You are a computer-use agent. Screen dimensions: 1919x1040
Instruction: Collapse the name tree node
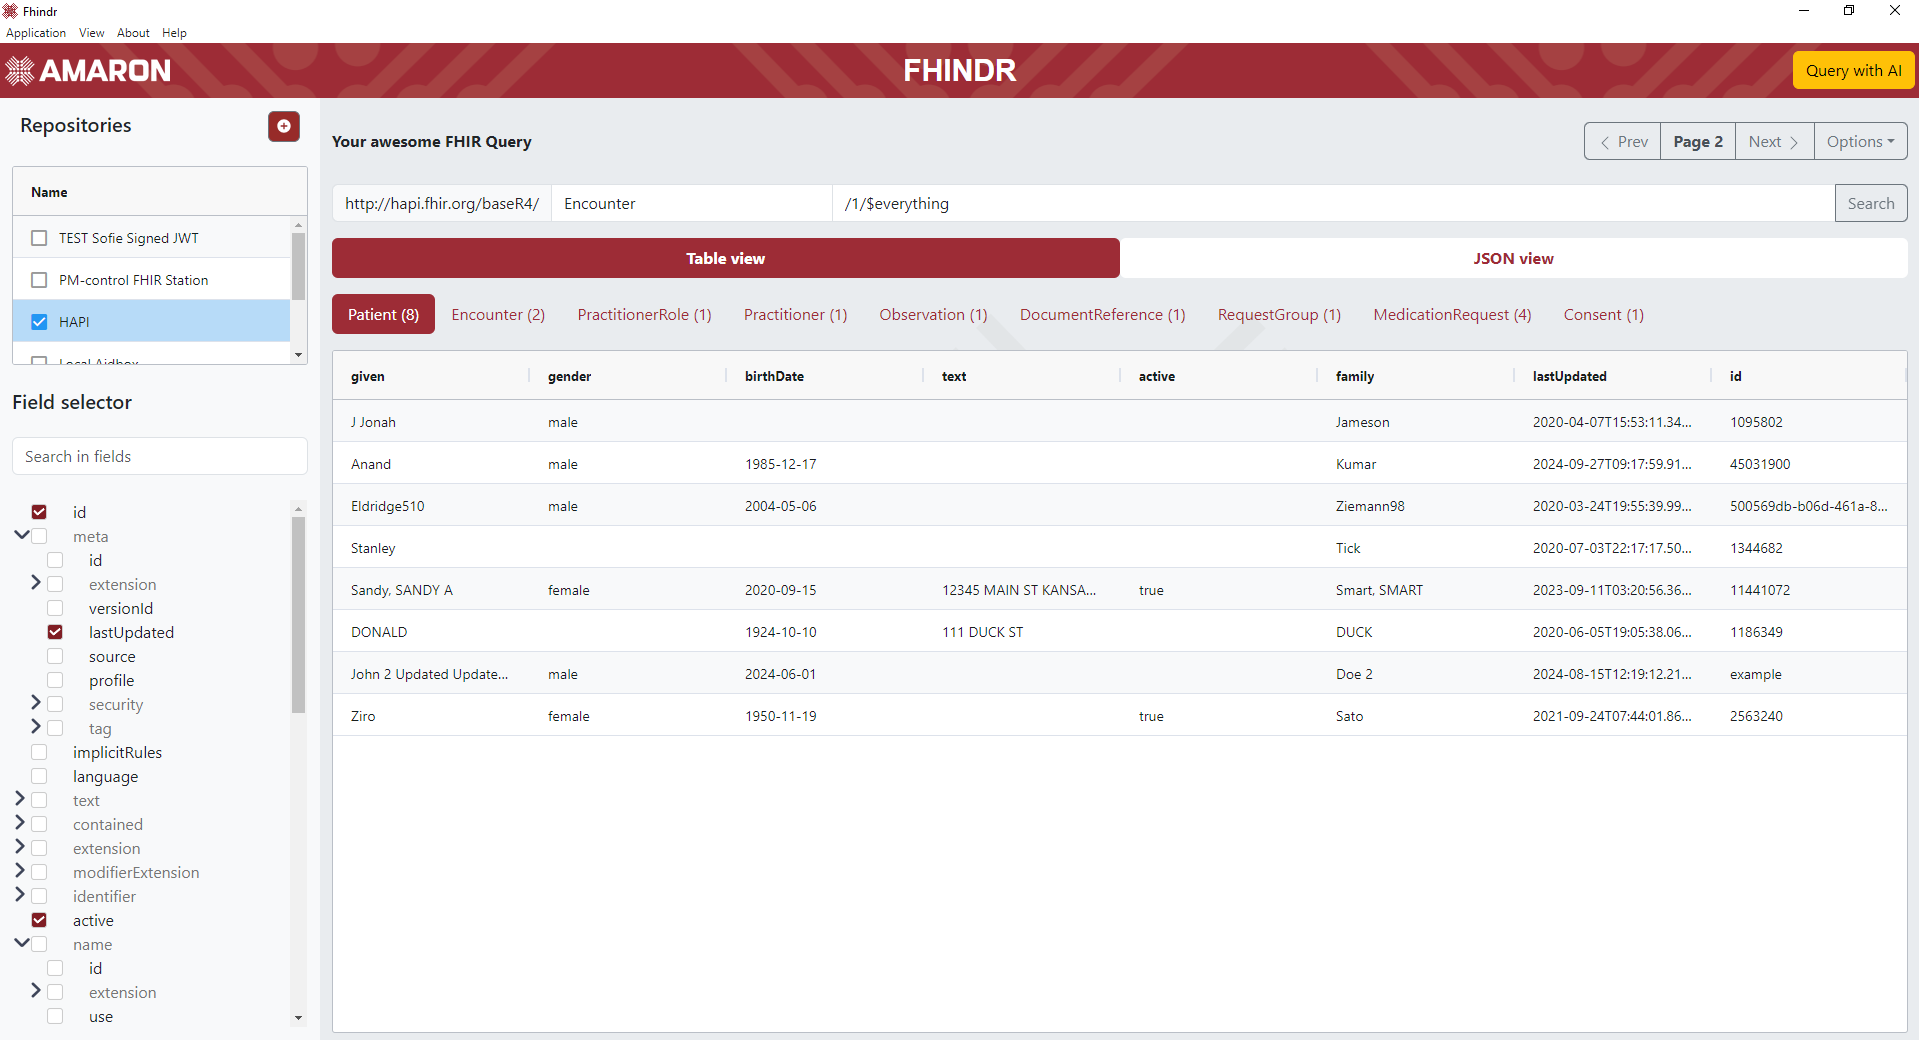coord(21,943)
